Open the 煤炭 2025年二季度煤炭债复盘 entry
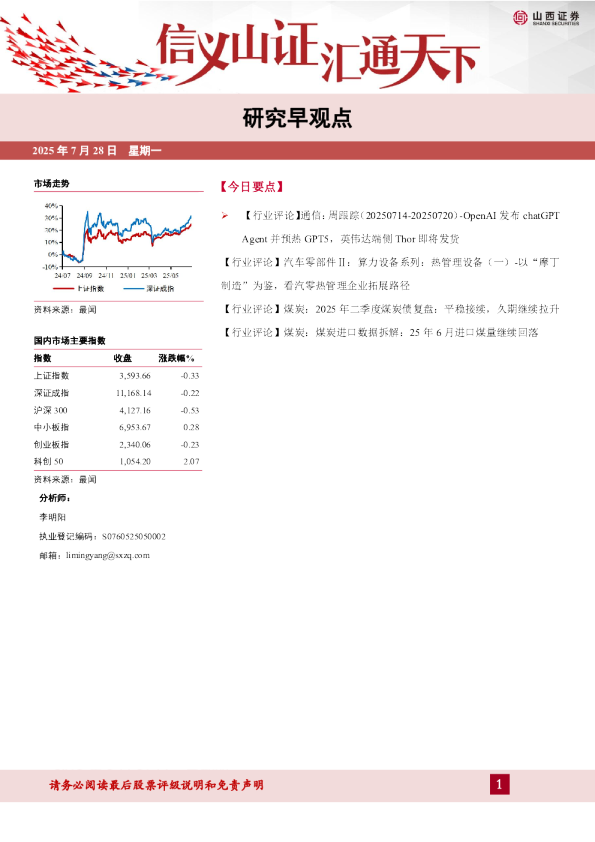Screen dimensions: 595x842 390,309
